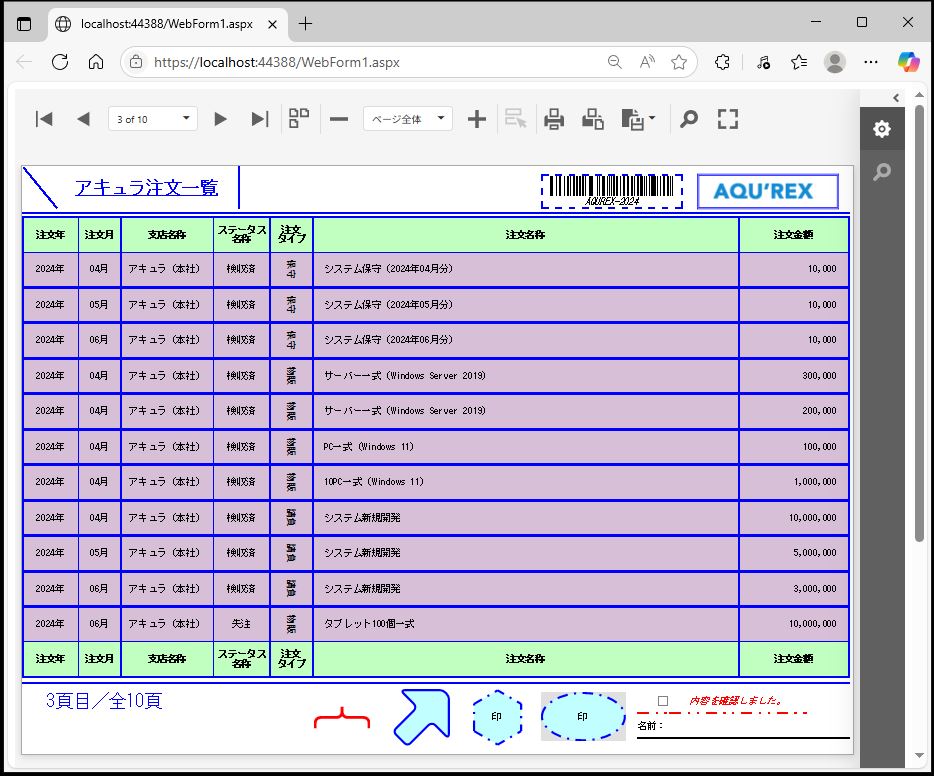The height and width of the screenshot is (776, 934).
Task: Go to the first page of report
Action: (x=44, y=119)
